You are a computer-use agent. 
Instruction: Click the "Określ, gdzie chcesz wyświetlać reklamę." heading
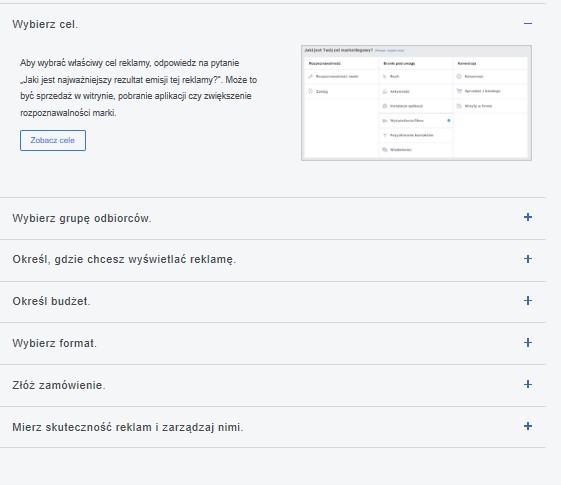(124, 259)
